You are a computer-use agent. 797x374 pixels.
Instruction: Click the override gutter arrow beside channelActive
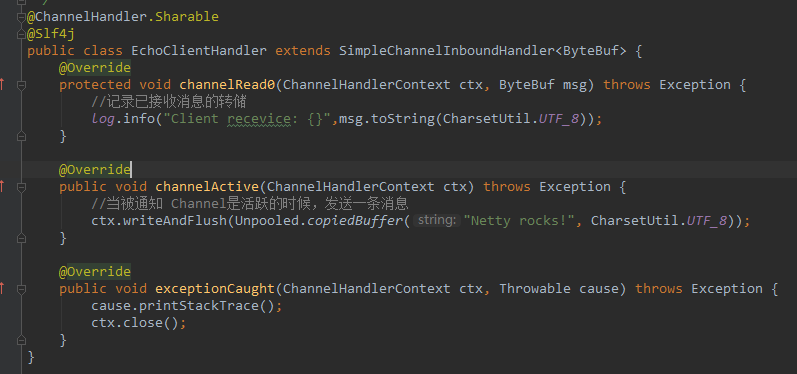(2, 187)
